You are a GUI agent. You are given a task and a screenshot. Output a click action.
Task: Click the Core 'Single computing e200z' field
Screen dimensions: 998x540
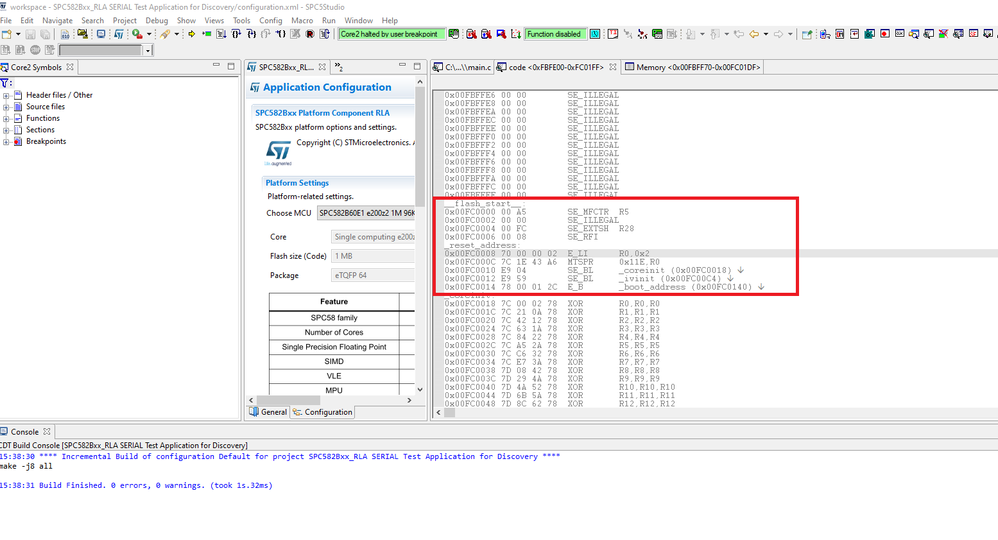372,237
